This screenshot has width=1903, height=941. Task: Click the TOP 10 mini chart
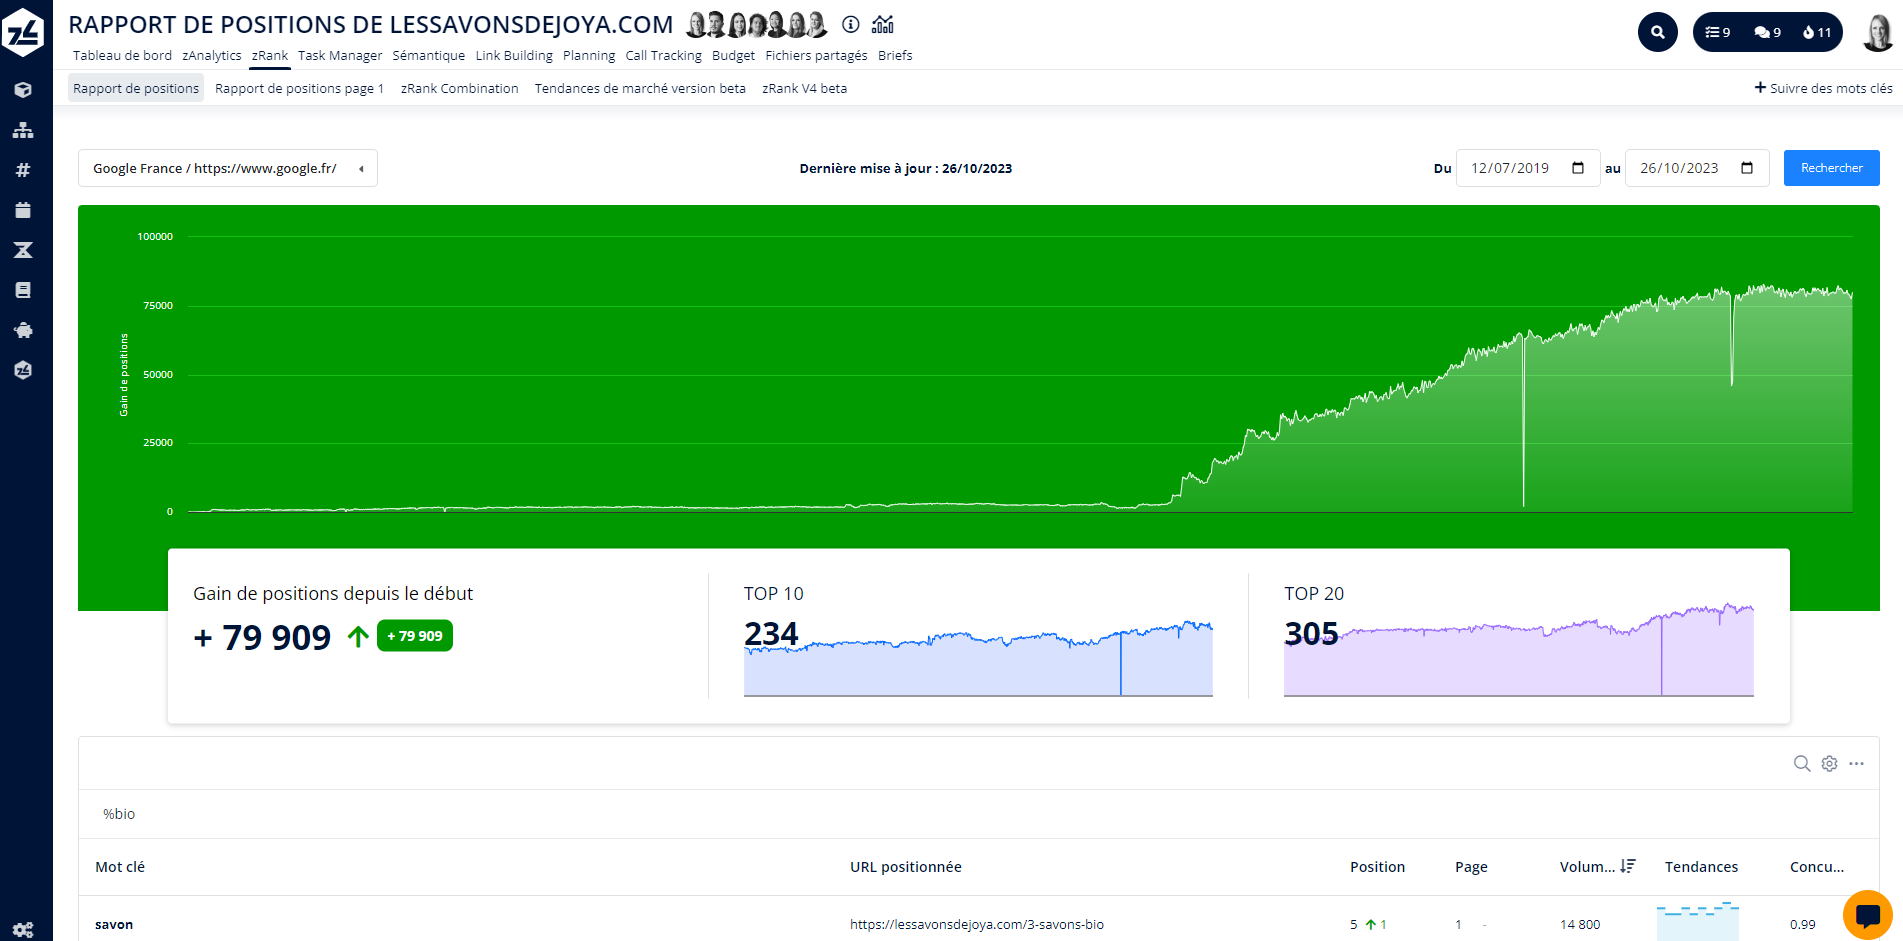pos(978,659)
